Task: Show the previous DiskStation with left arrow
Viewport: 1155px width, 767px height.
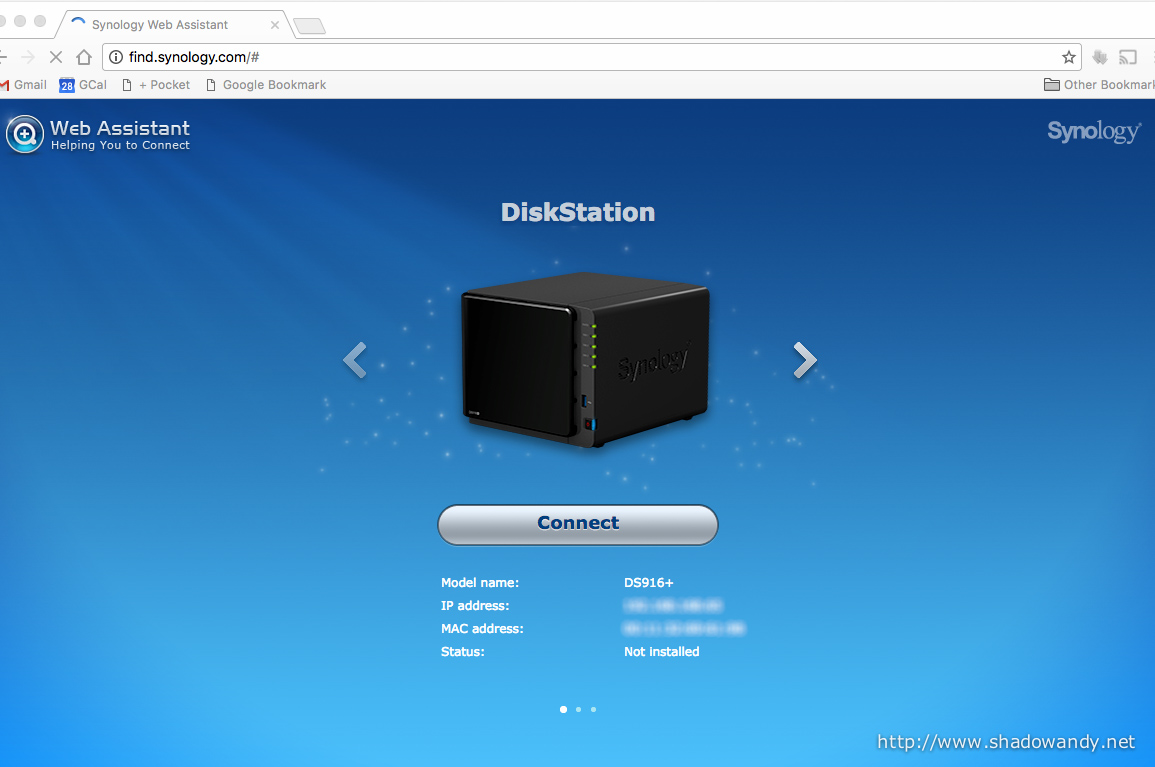Action: (x=355, y=360)
